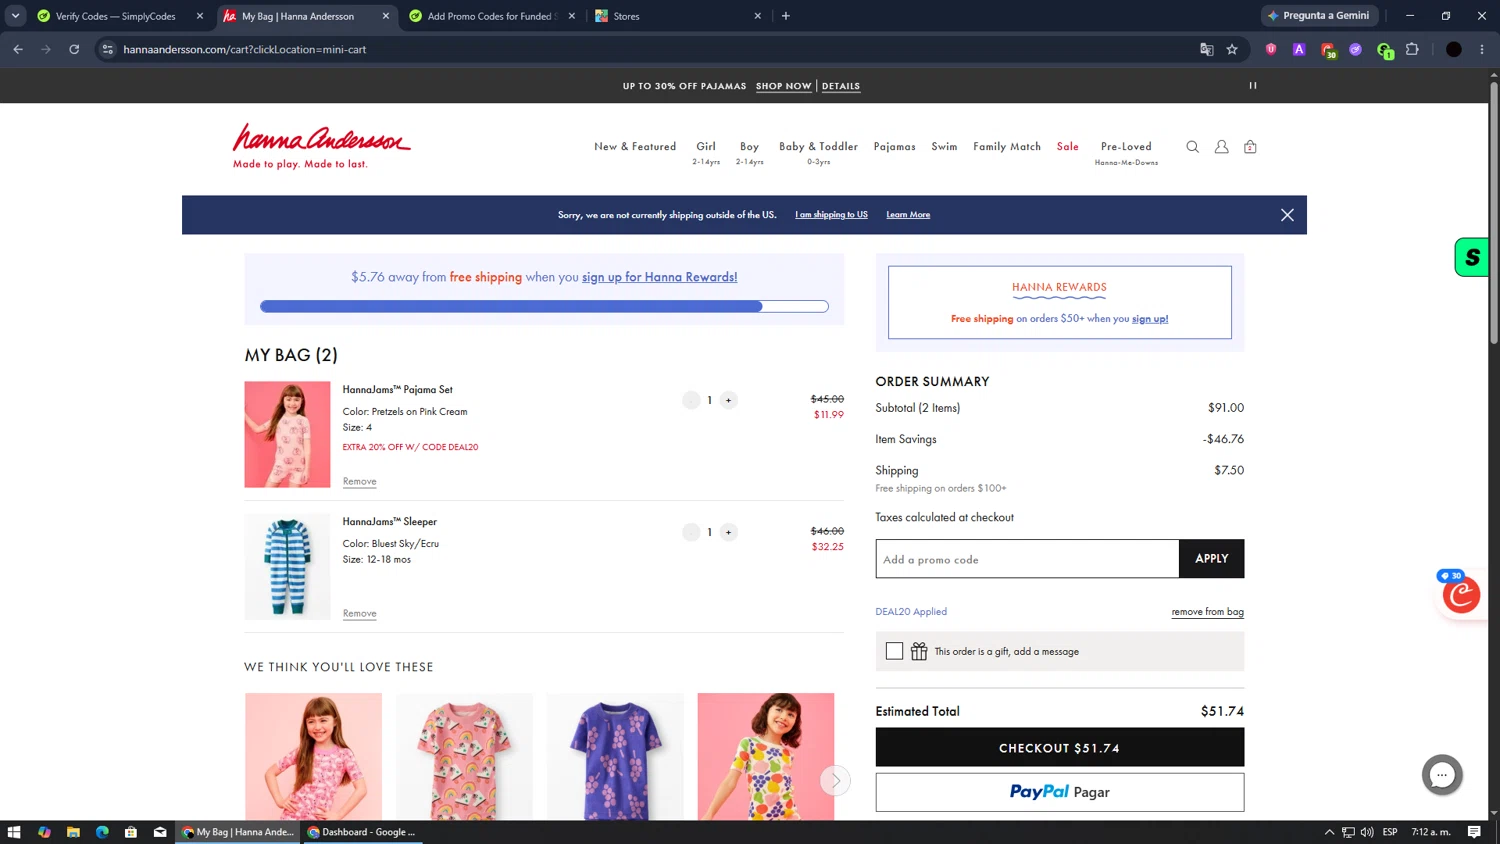Show hidden system tray icons
This screenshot has height=844, width=1500.
(x=1329, y=832)
